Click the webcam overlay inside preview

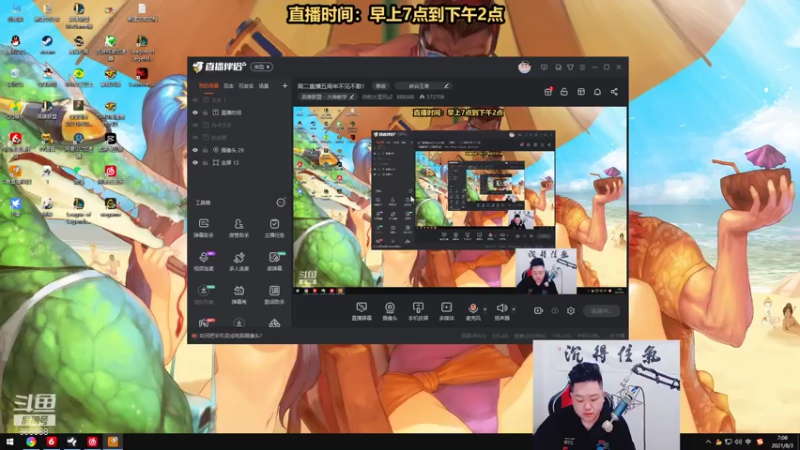[x=546, y=271]
